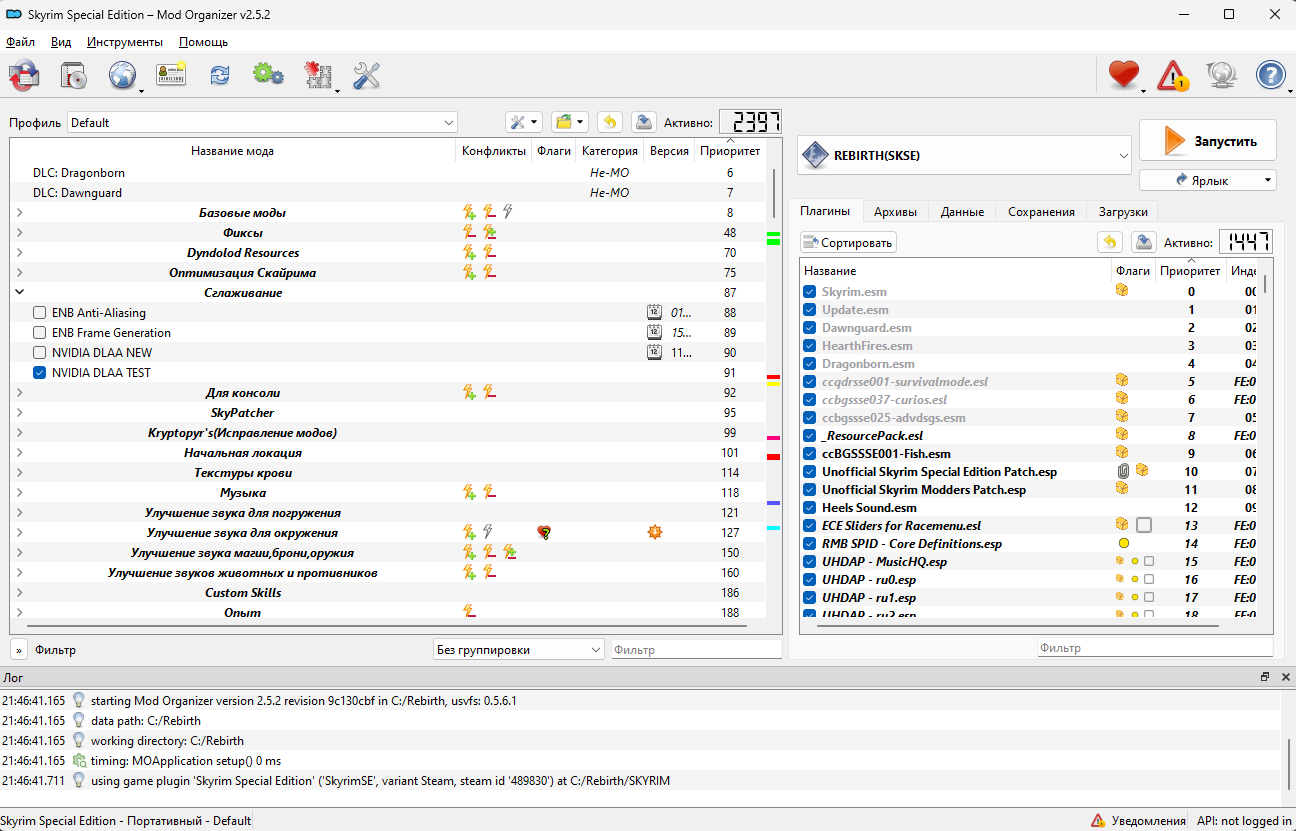Open the Инструменты menu
Viewport: 1296px width, 831px height.
point(125,42)
